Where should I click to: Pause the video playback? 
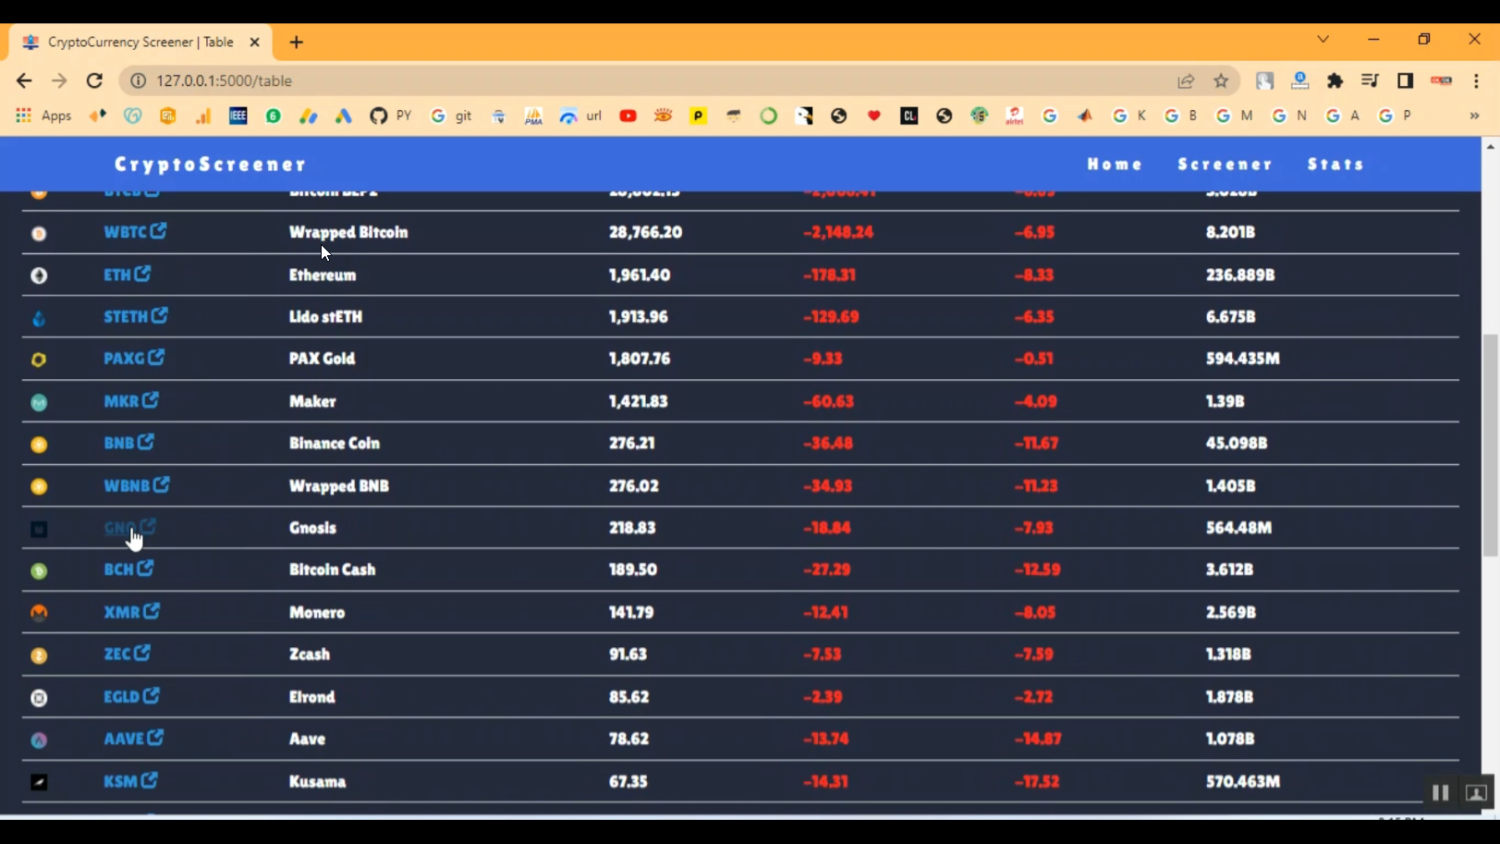point(1440,793)
